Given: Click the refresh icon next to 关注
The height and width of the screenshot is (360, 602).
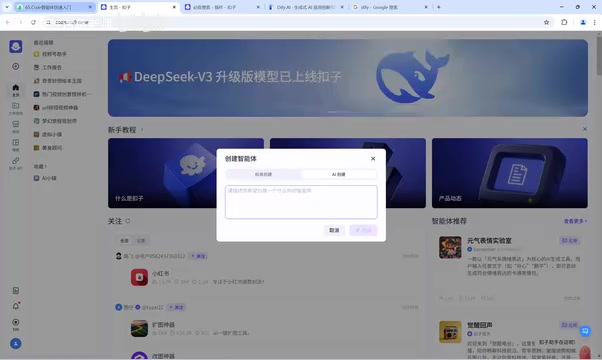Looking at the screenshot, I should click(128, 221).
